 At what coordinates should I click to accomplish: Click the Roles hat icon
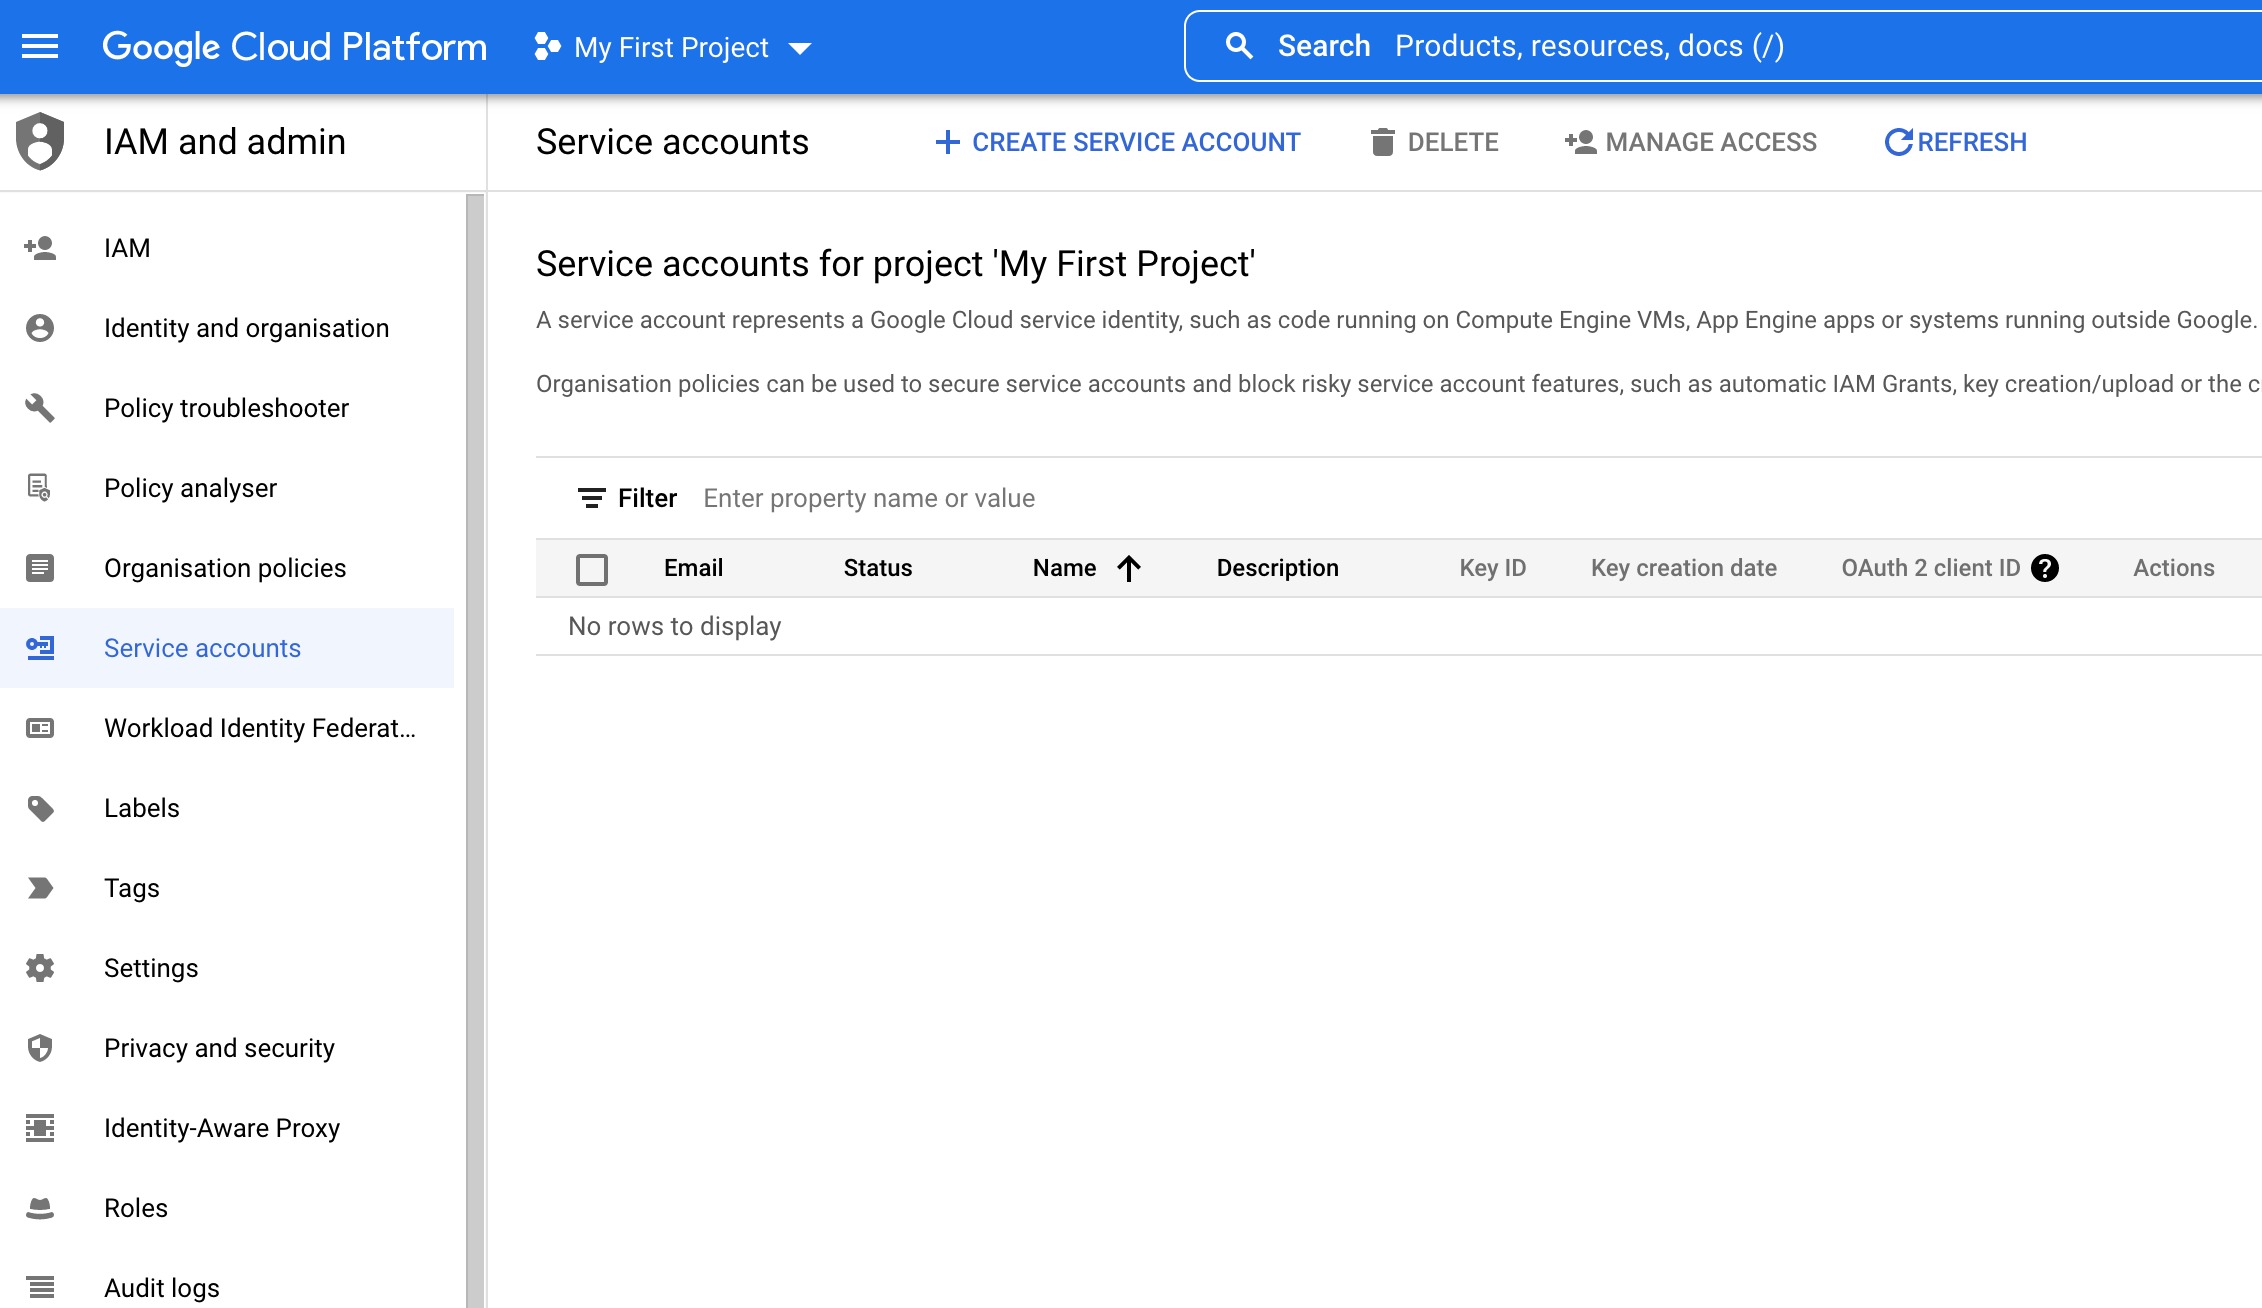click(x=40, y=1208)
